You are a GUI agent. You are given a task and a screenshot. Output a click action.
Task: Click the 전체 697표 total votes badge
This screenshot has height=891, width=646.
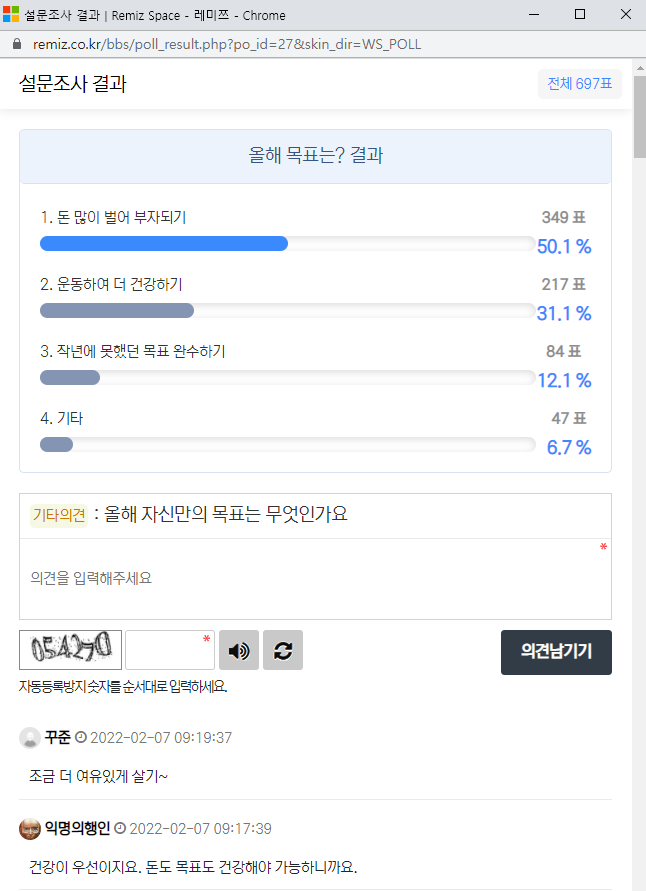coord(579,84)
